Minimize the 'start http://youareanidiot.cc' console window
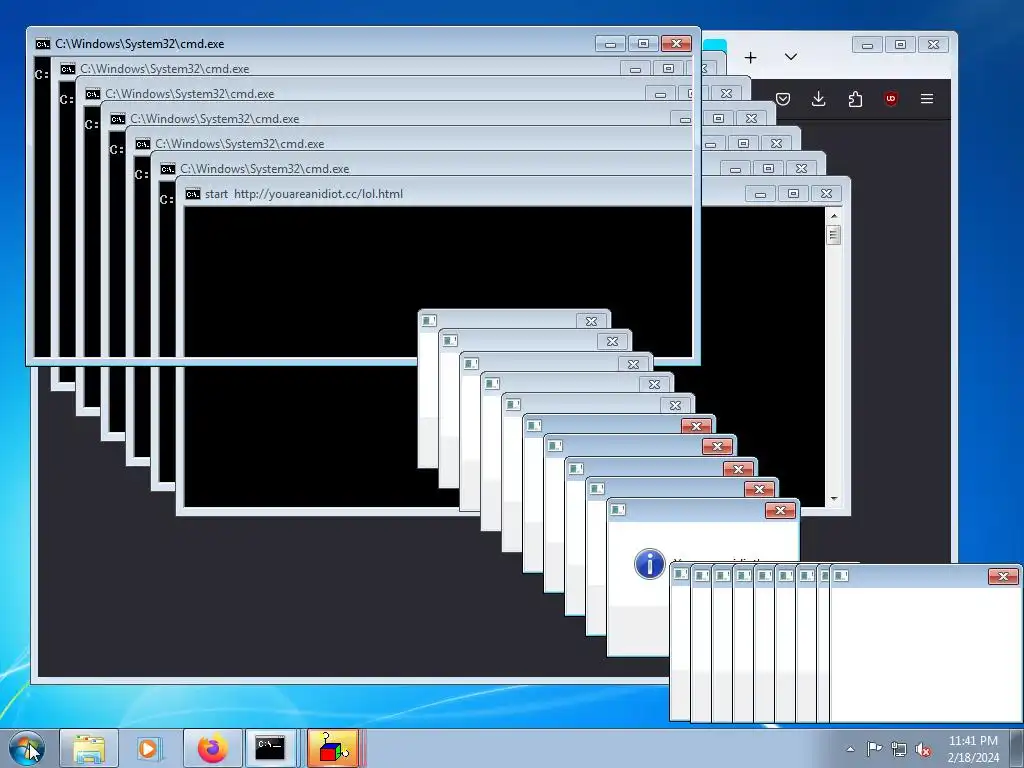Viewport: 1024px width, 768px height. click(760, 193)
